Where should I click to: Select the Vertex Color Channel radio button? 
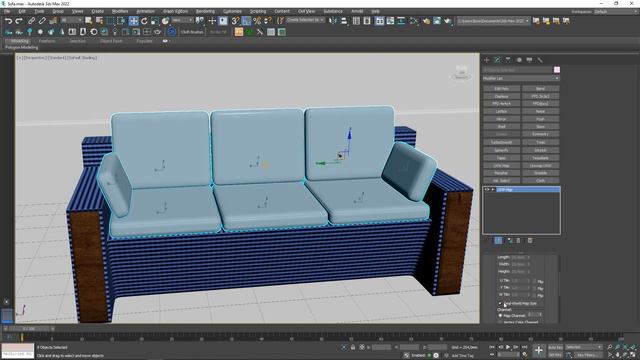pyautogui.click(x=500, y=322)
